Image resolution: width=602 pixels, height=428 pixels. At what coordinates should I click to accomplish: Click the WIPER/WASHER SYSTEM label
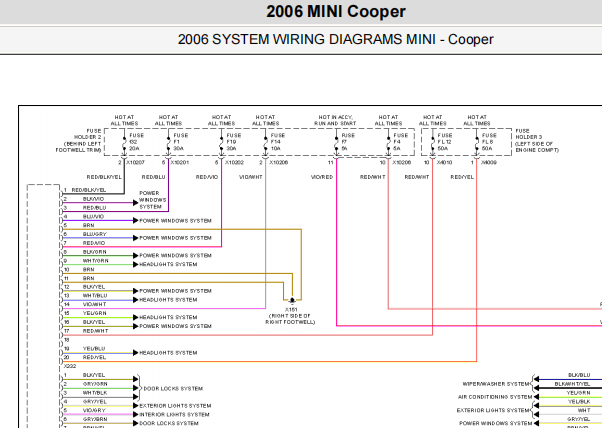pos(496,384)
